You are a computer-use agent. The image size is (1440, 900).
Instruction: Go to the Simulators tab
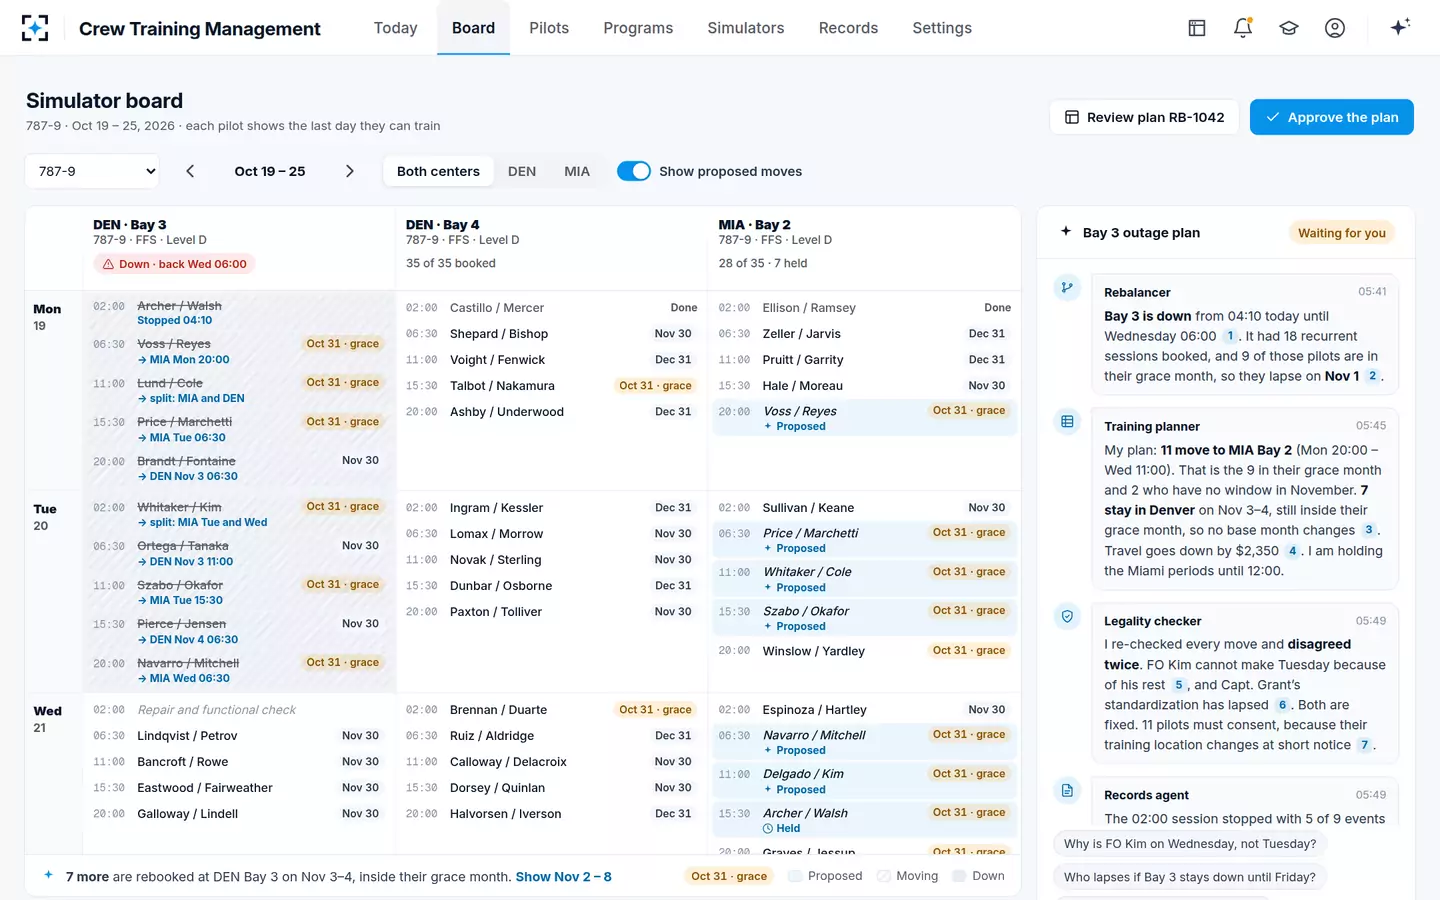click(746, 28)
